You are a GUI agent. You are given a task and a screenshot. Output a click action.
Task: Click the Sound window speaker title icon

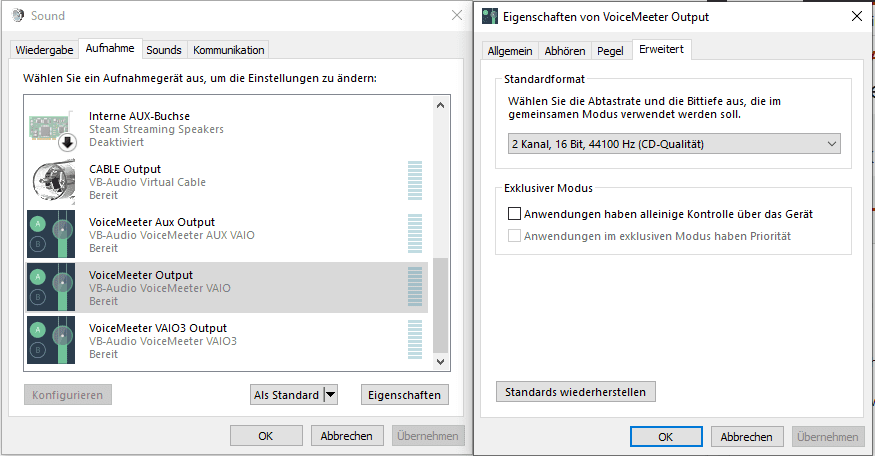click(x=18, y=16)
